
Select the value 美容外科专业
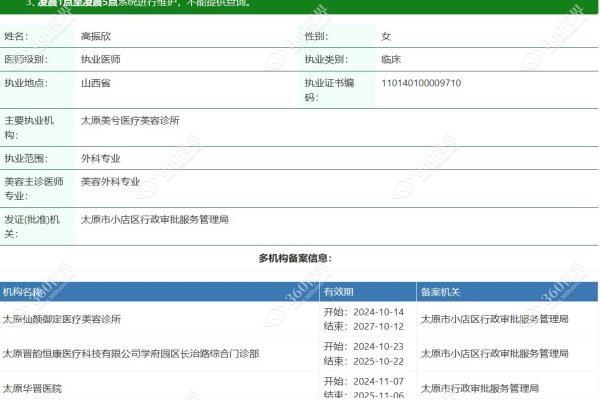click(110, 181)
